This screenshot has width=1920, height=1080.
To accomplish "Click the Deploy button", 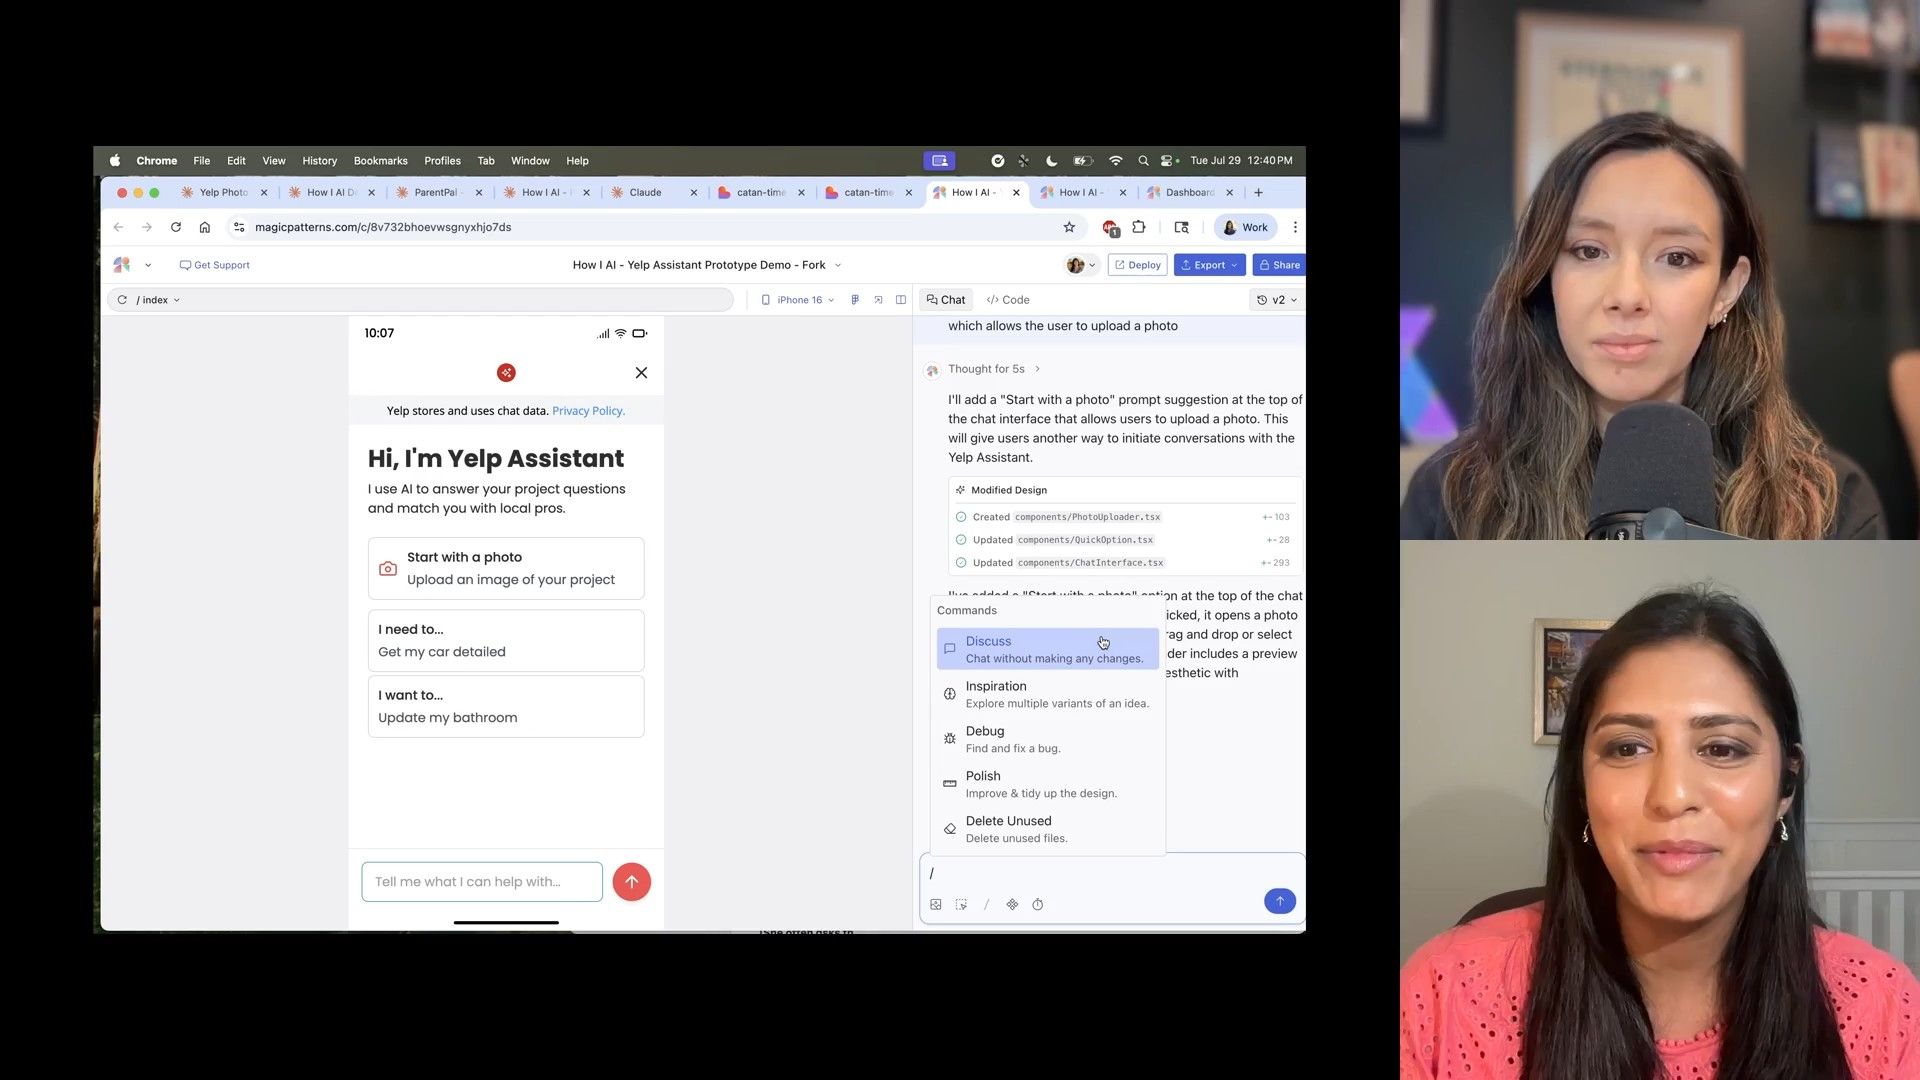I will (1137, 265).
